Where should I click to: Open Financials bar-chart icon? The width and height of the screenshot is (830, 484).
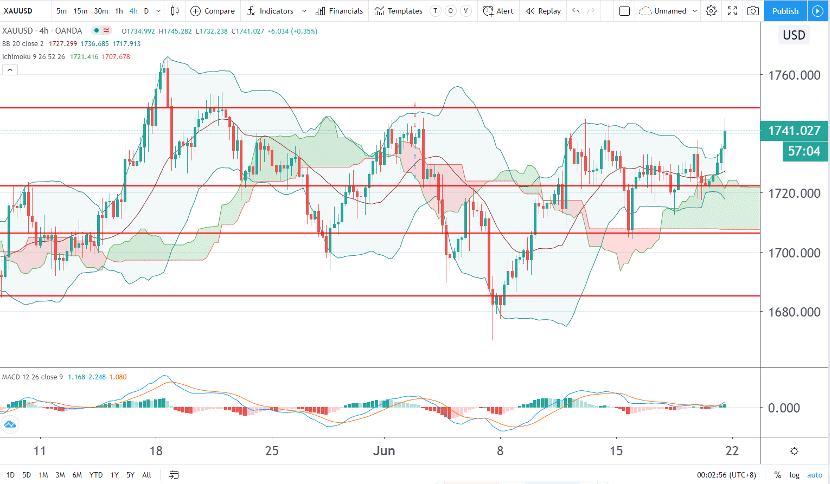click(320, 11)
